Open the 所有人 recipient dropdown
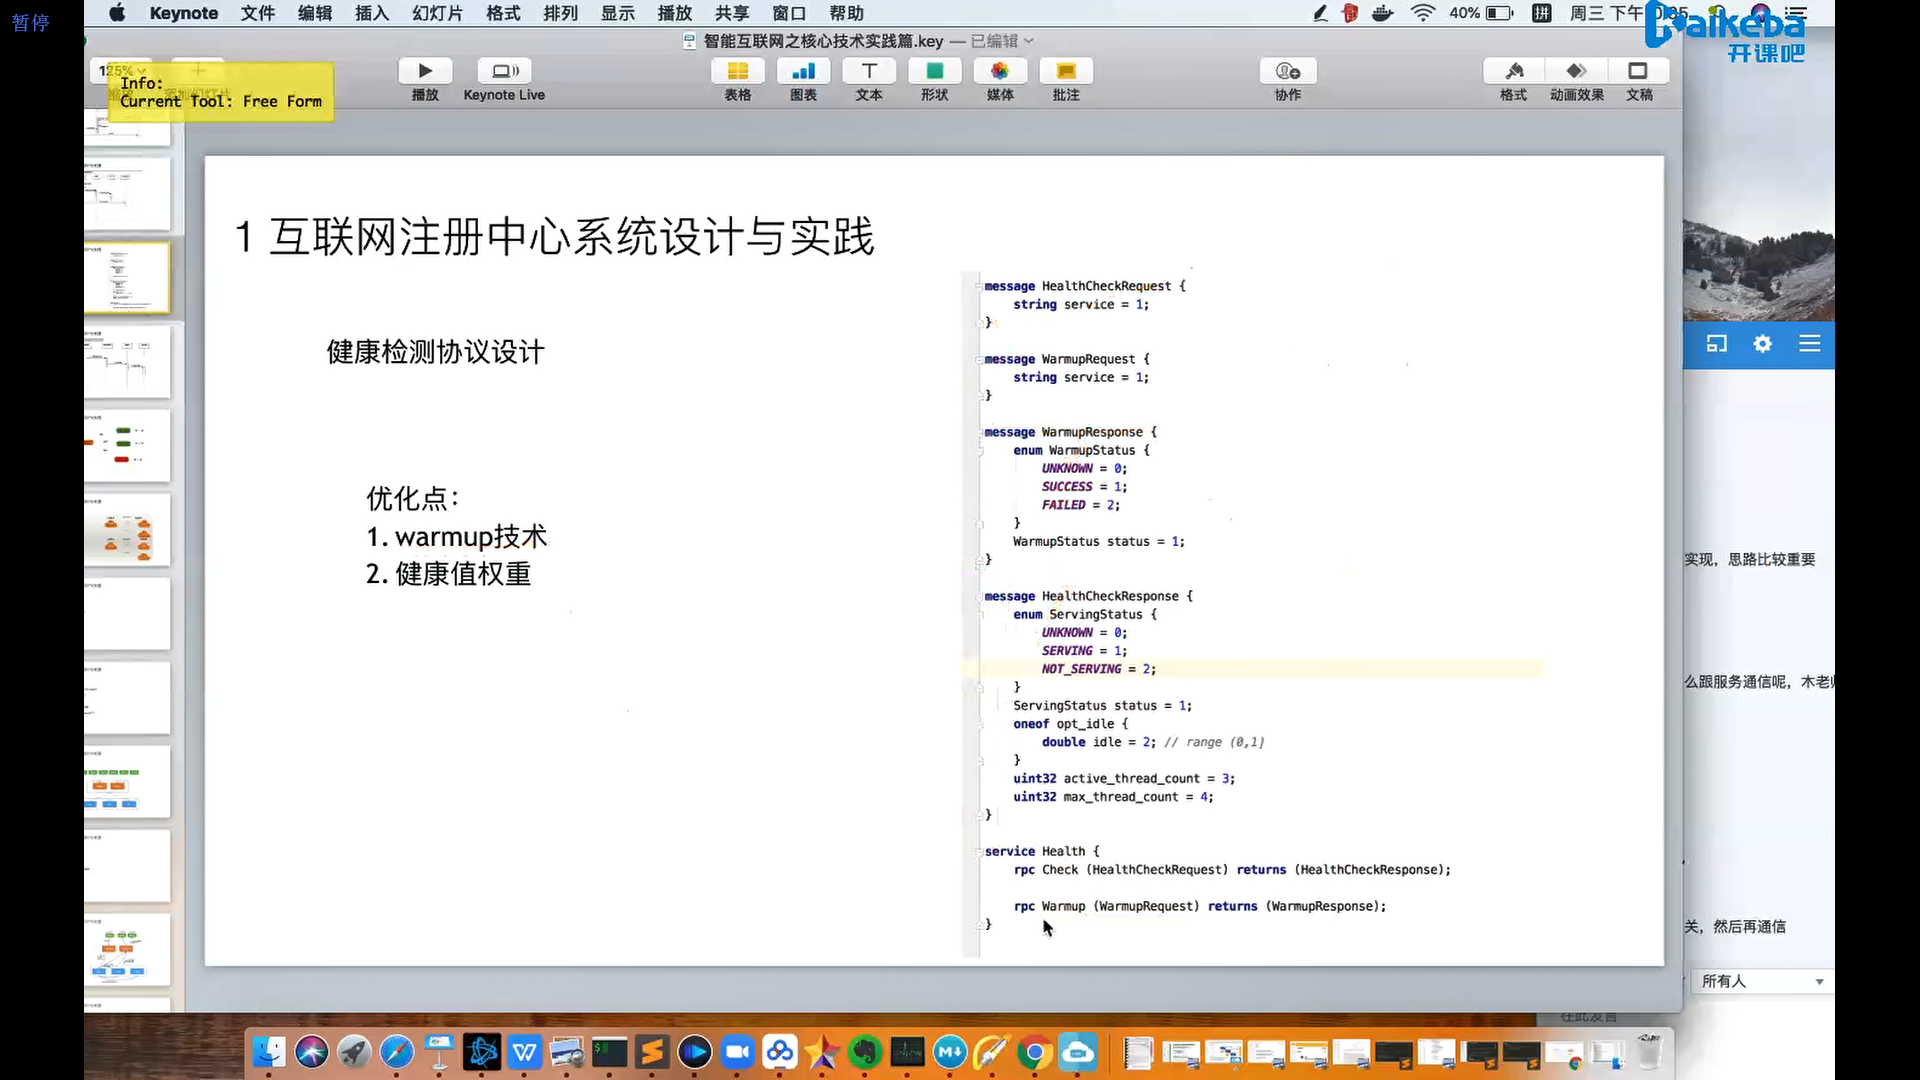The image size is (1920, 1080). [x=1762, y=981]
